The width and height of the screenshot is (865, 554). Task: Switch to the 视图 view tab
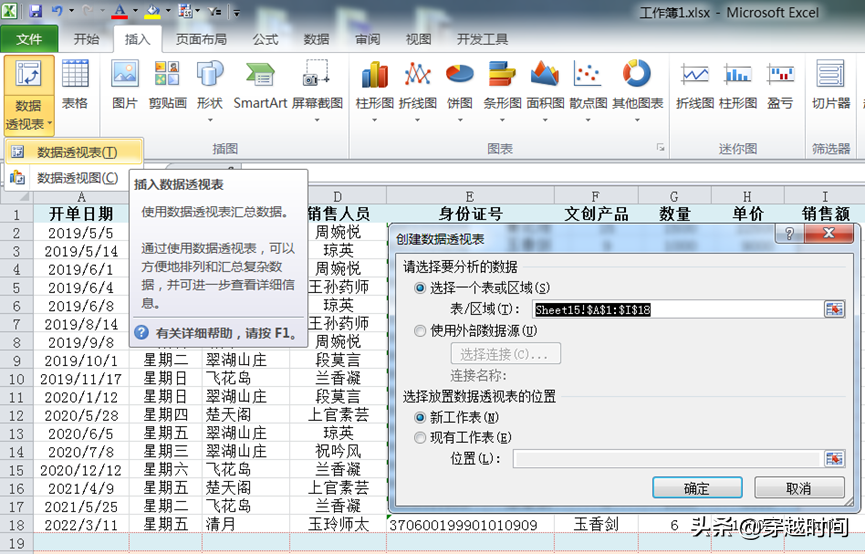(418, 39)
